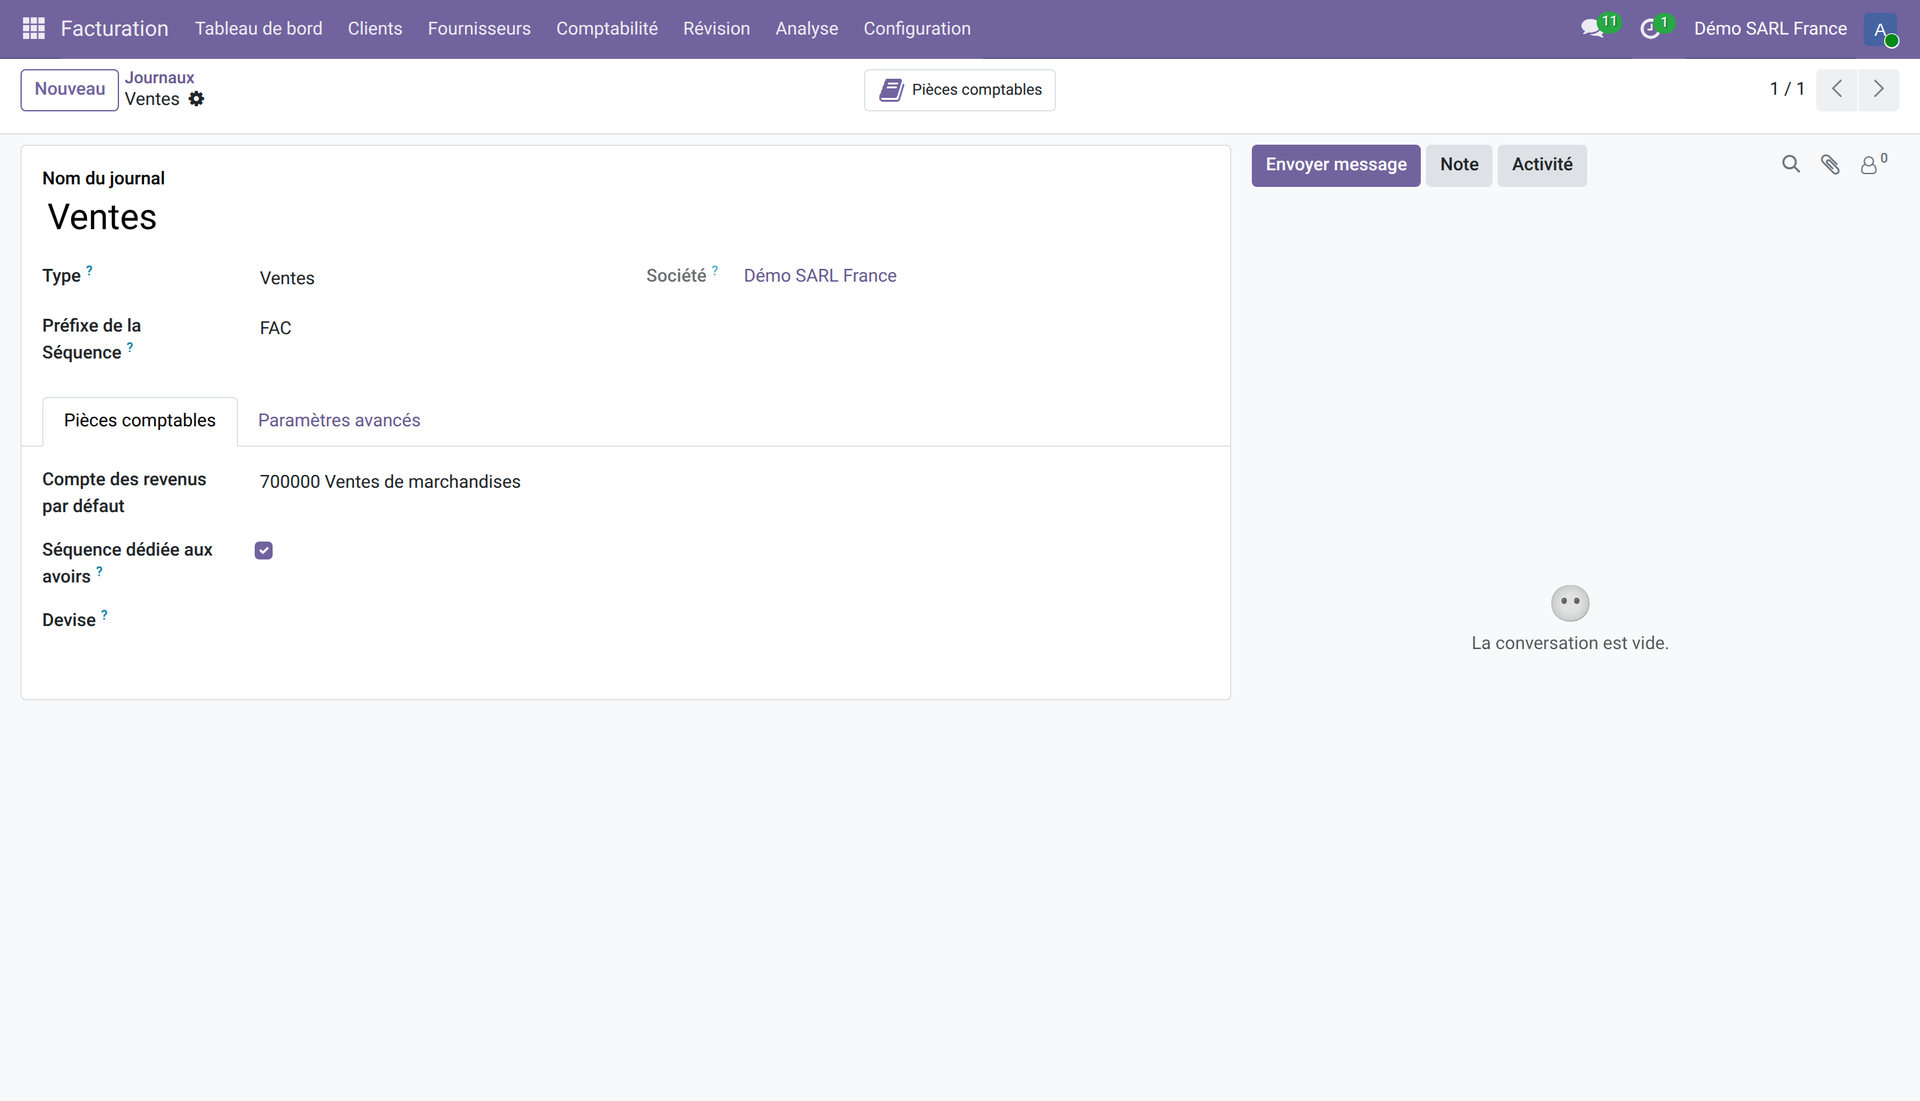Click the help mark beside Devise

pyautogui.click(x=104, y=615)
